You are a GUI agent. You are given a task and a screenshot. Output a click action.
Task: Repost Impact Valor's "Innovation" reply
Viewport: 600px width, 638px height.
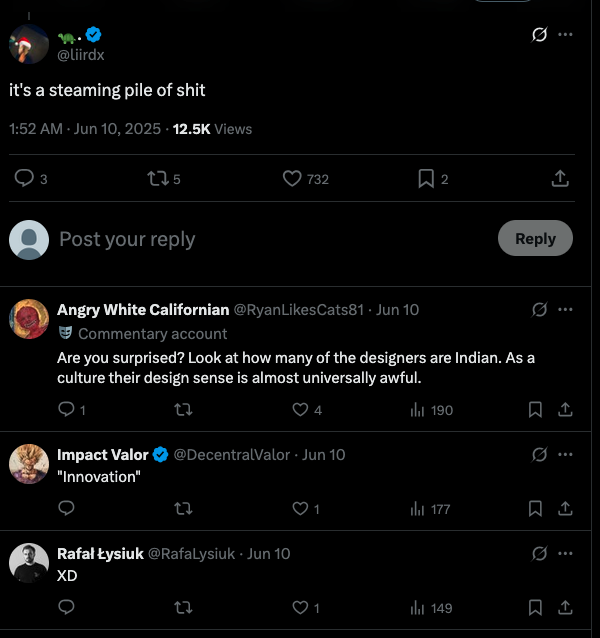(183, 509)
